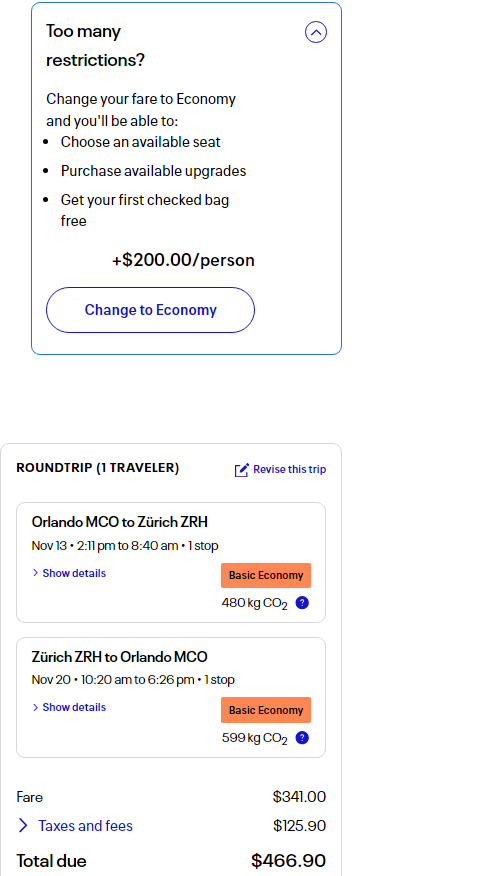Click the 'Too many restrictions?' heading text
Viewport: 500px width, 876px height.
click(x=95, y=45)
